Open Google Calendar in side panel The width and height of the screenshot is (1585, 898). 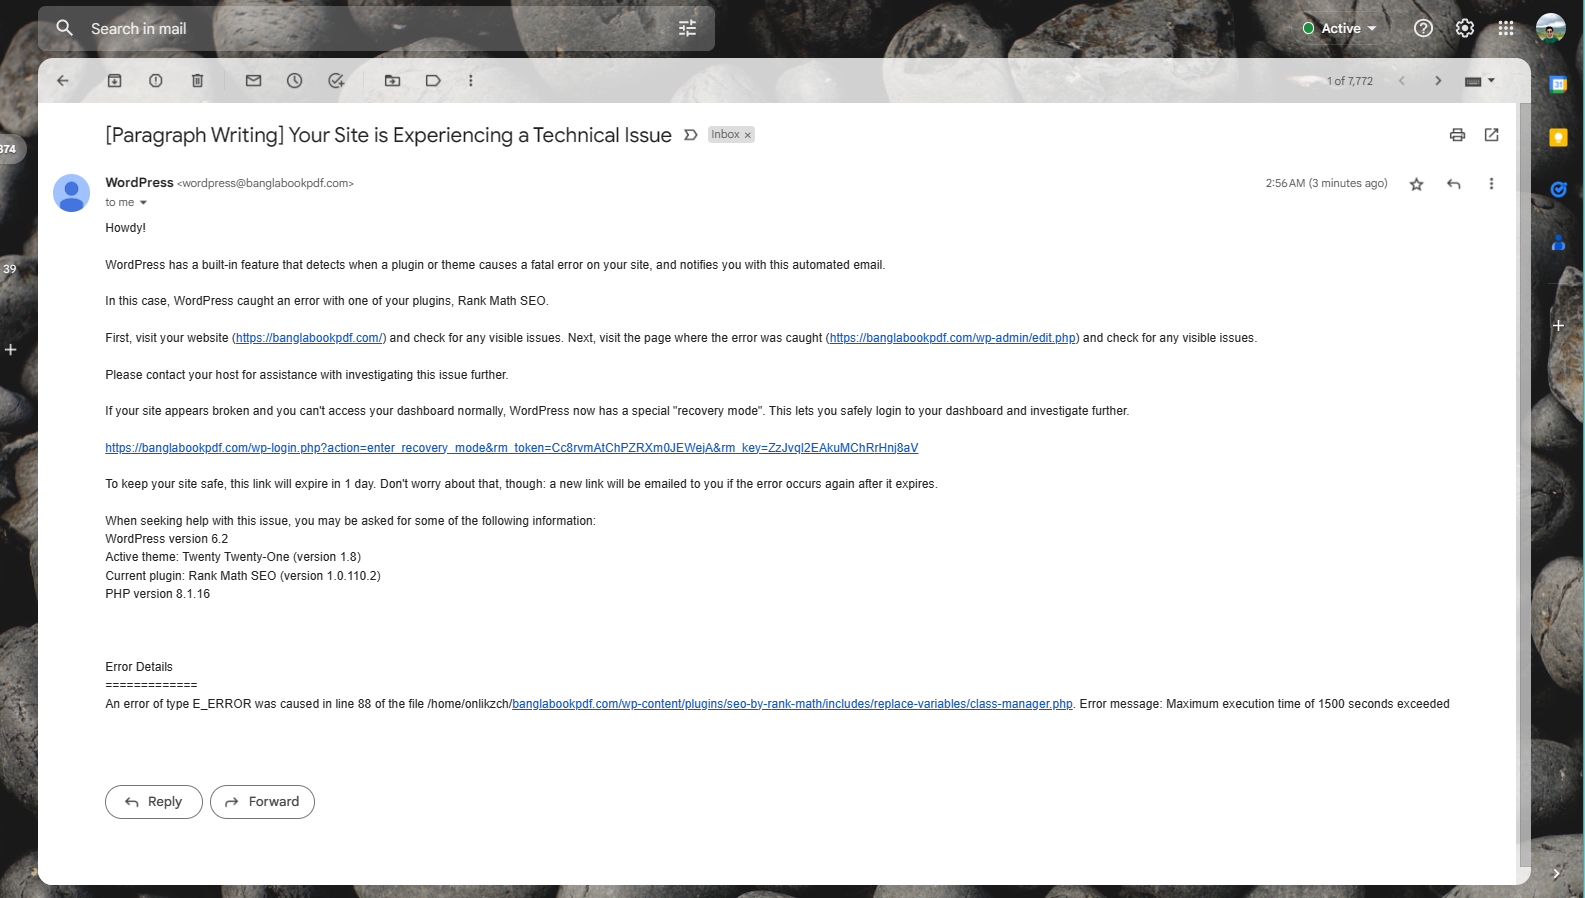pos(1558,85)
